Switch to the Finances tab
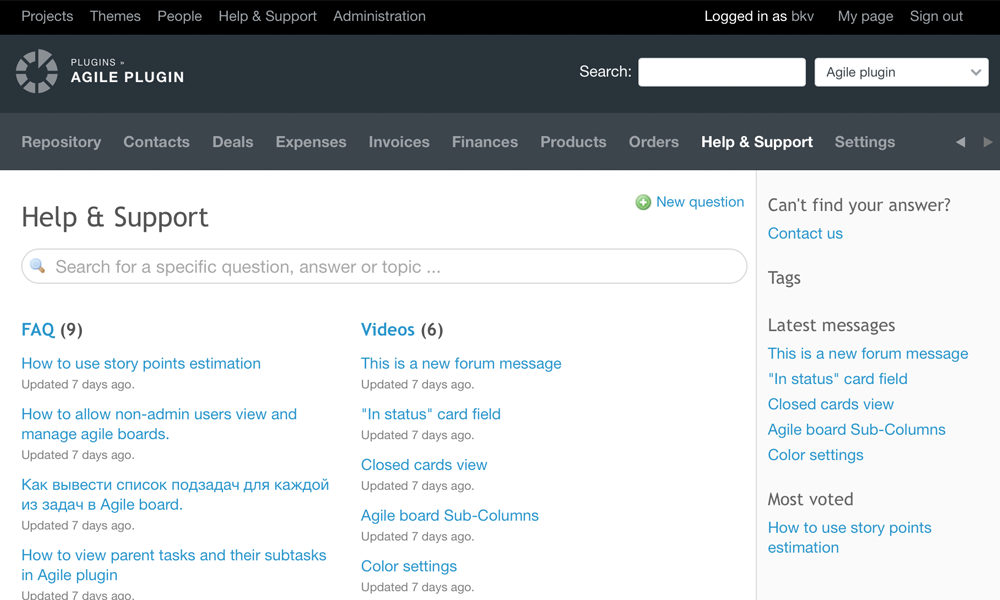Viewport: 1000px width, 600px height. pos(485,142)
